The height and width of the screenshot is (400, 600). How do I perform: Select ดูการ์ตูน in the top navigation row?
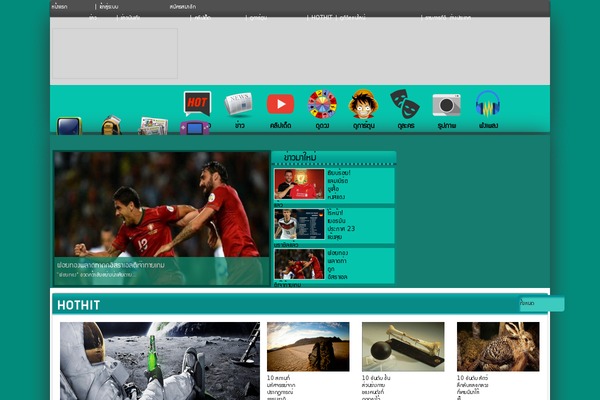tap(258, 17)
